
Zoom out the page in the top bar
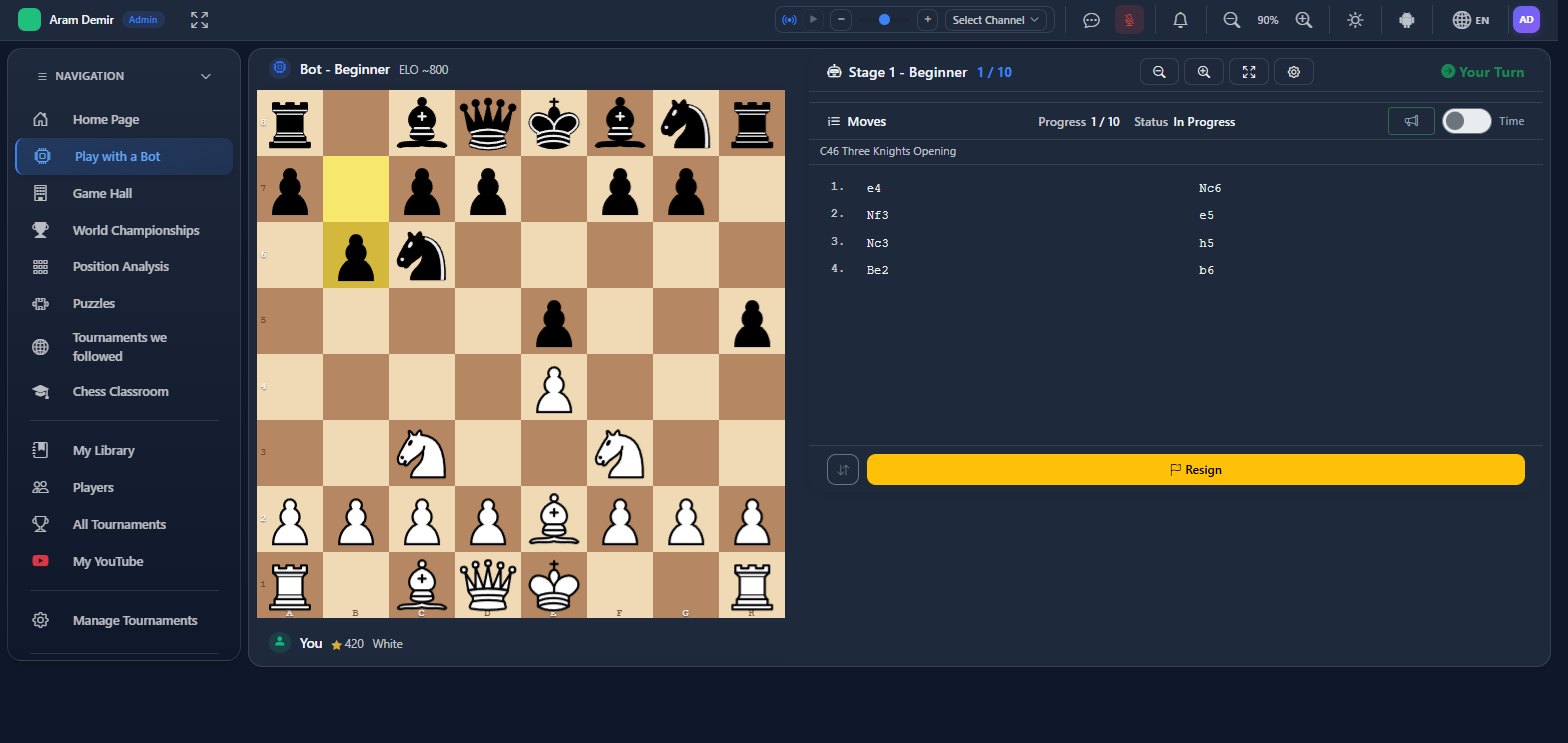pyautogui.click(x=1232, y=20)
